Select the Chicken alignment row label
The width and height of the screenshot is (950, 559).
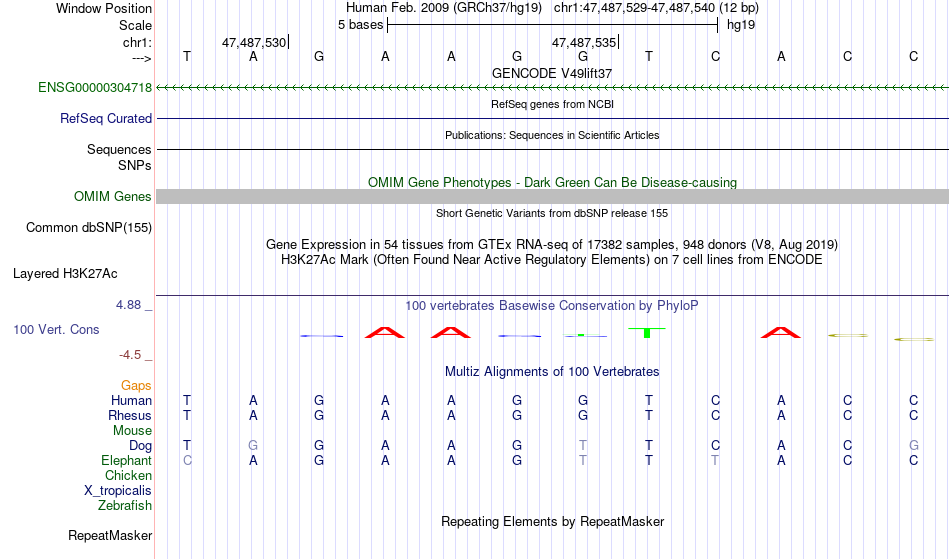128,475
